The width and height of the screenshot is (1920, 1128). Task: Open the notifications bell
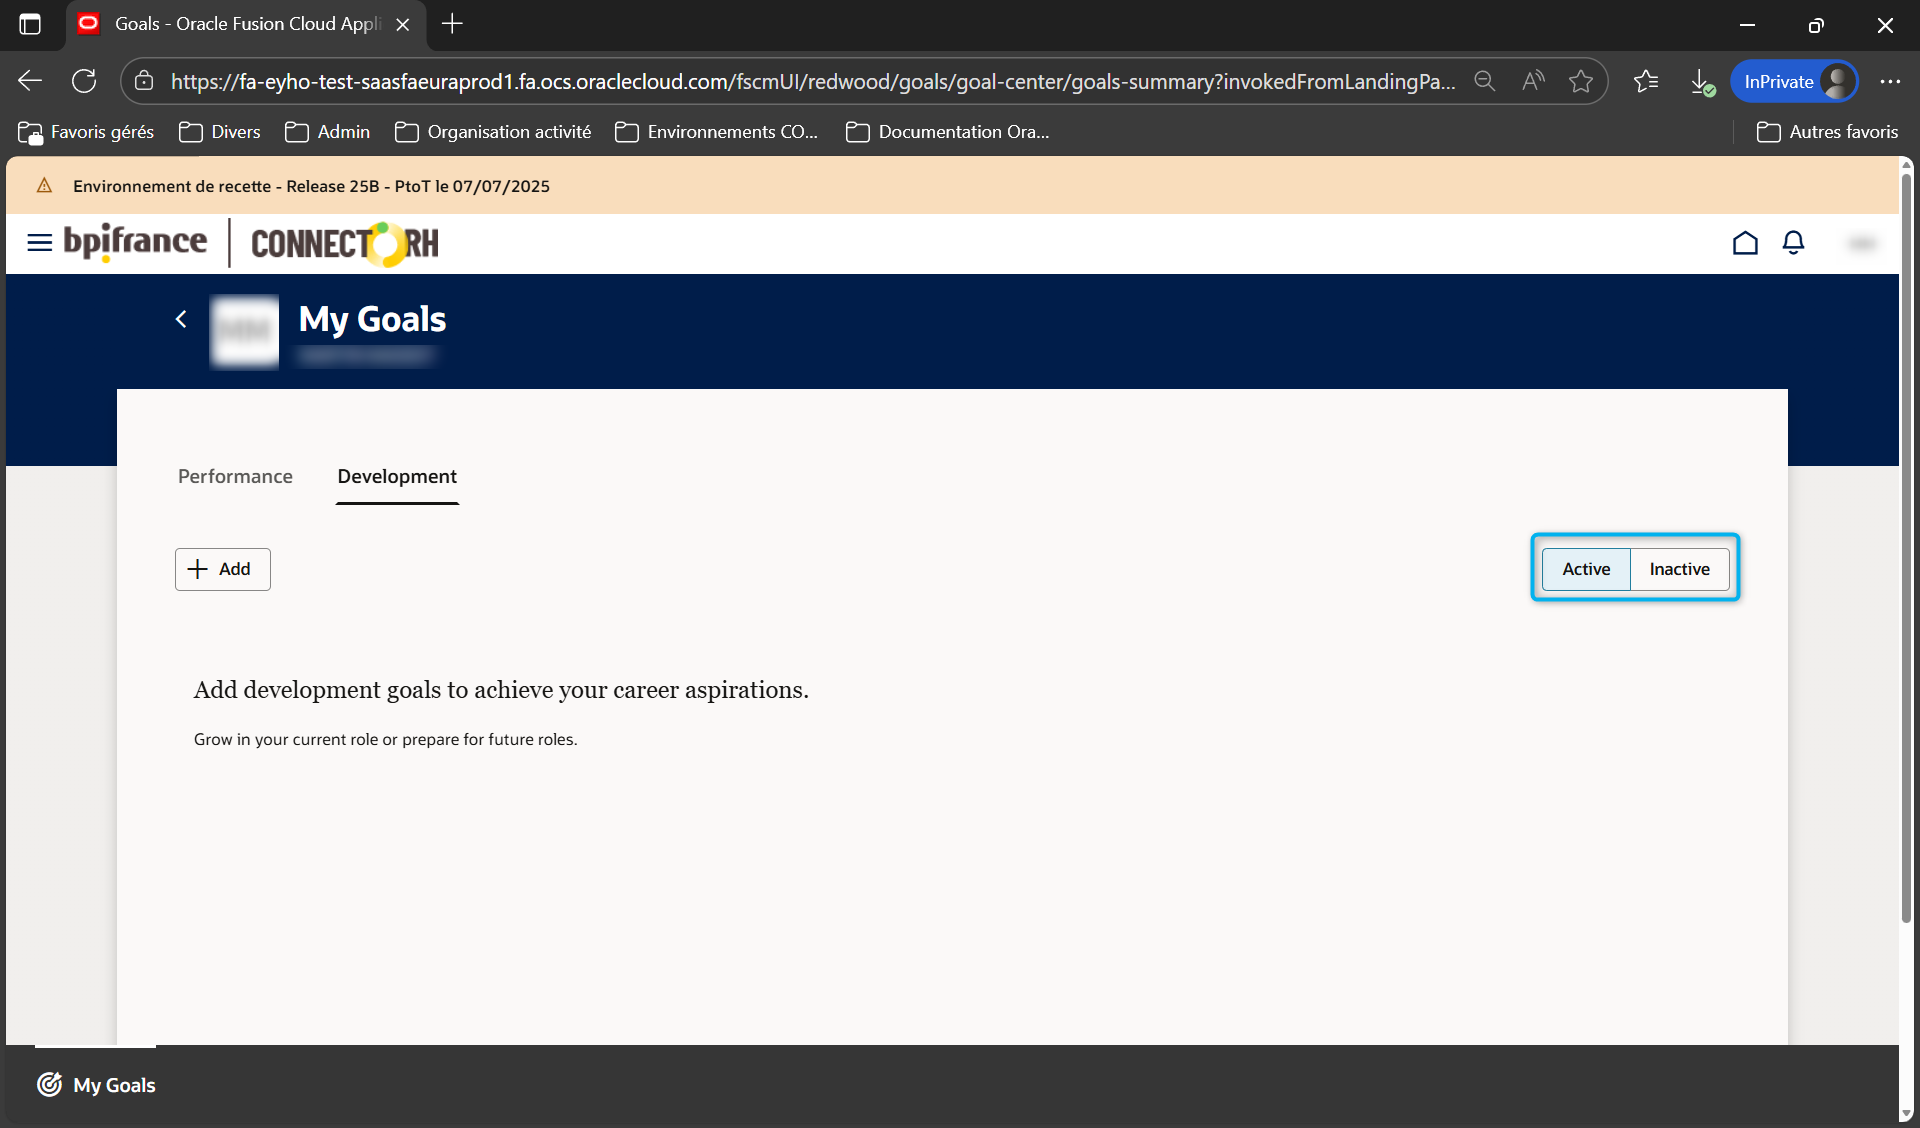[x=1793, y=243]
